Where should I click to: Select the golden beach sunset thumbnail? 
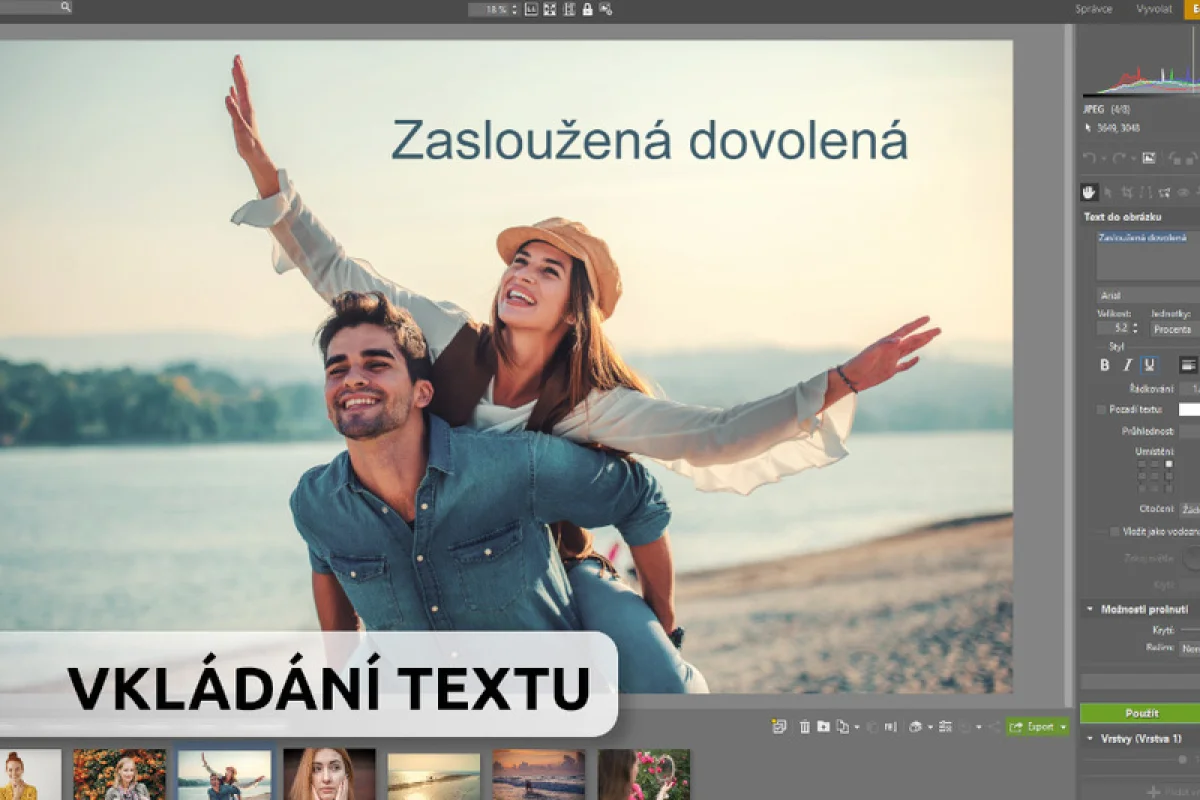pos(434,775)
